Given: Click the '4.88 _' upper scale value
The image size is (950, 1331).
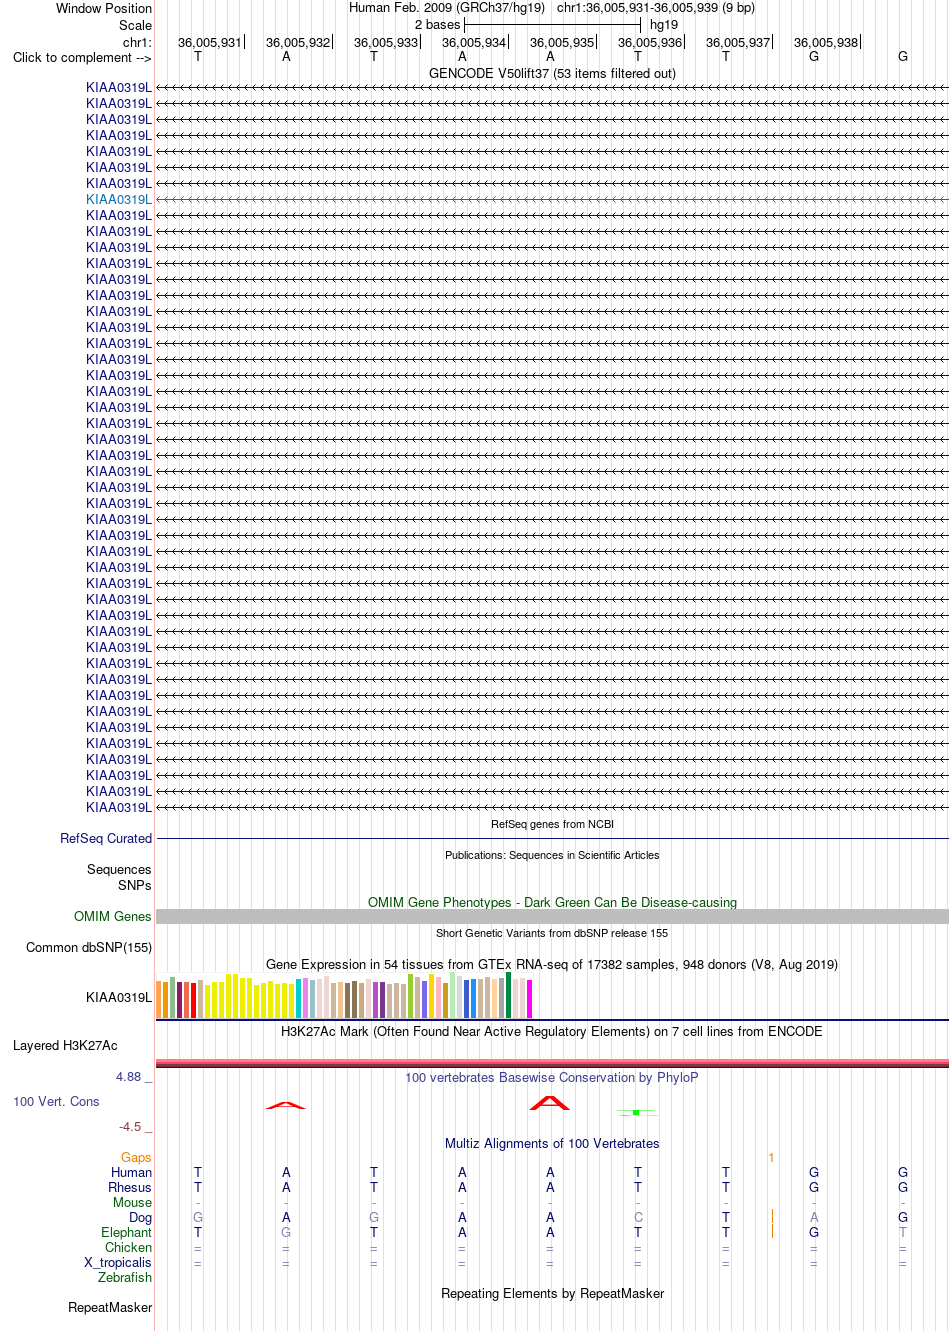Looking at the screenshot, I should [134, 1076].
